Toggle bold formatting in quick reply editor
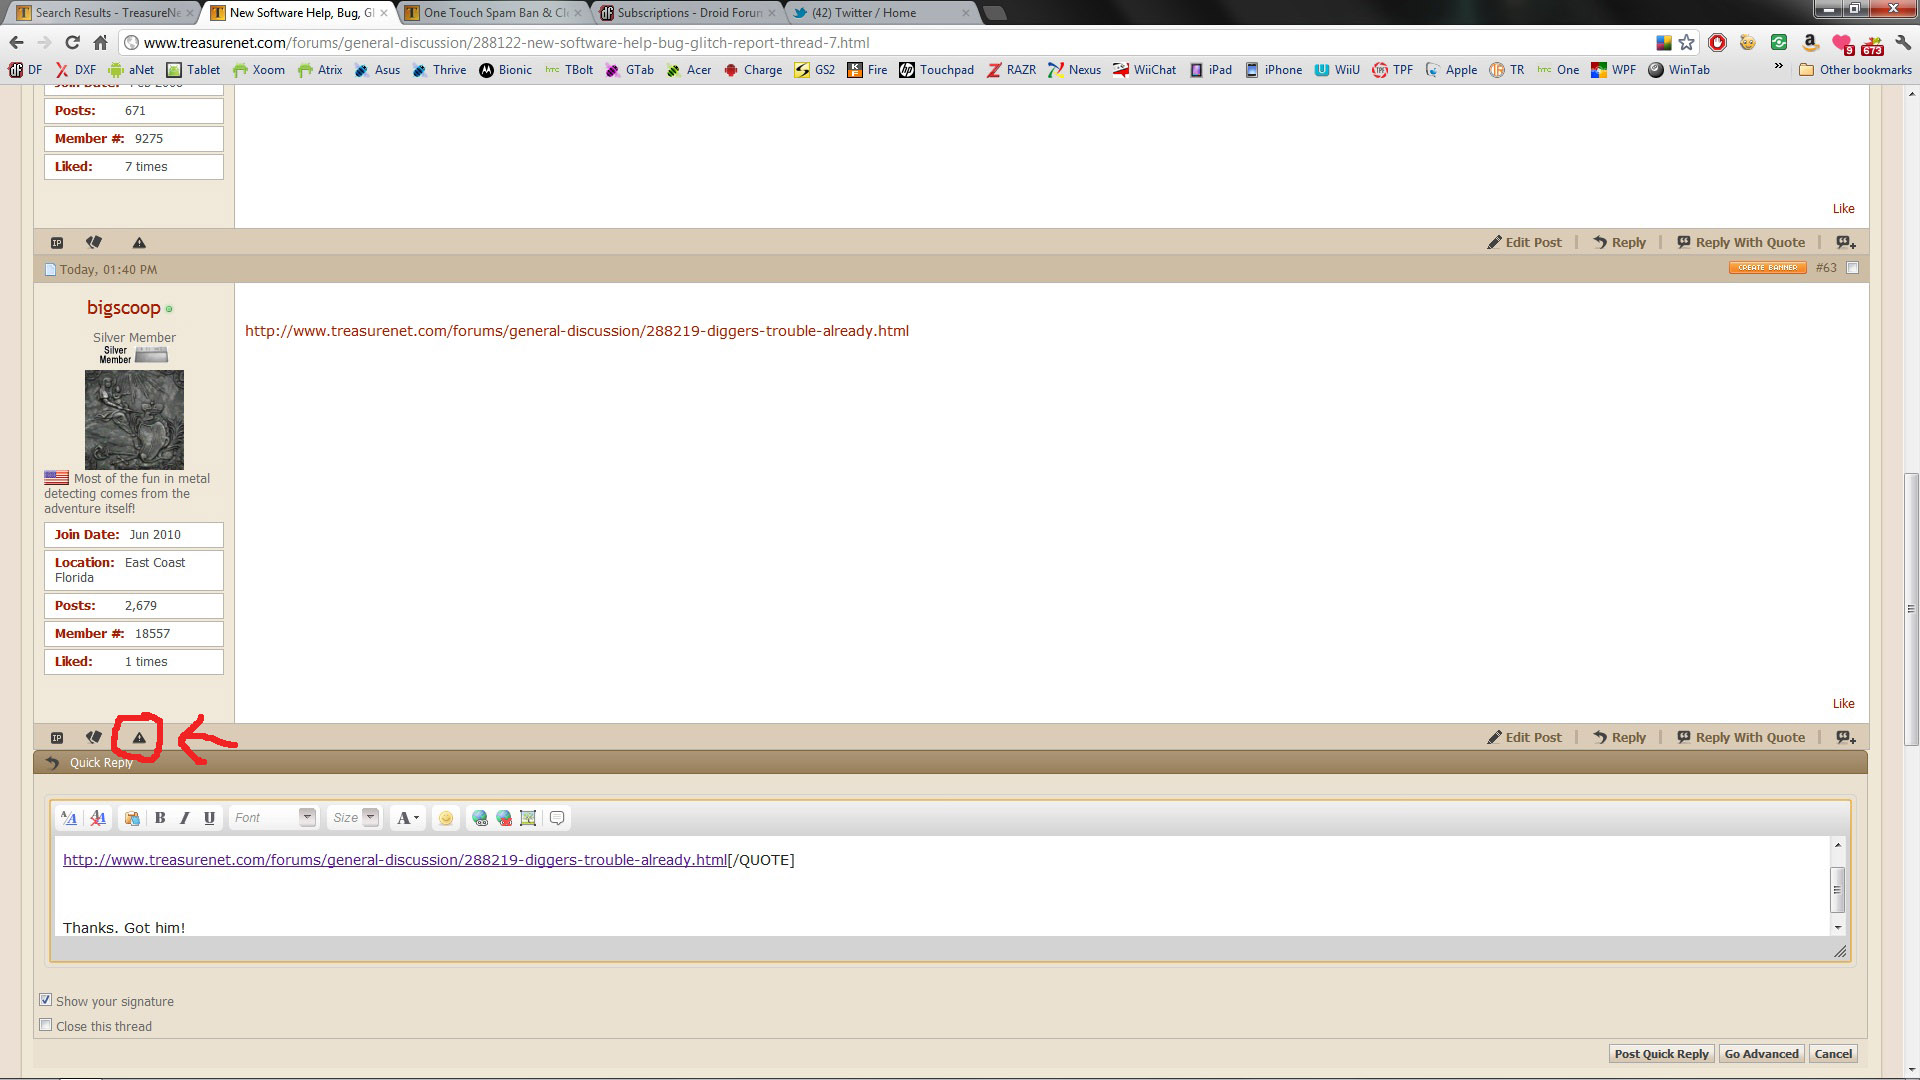1920x1080 pixels. pyautogui.click(x=160, y=818)
